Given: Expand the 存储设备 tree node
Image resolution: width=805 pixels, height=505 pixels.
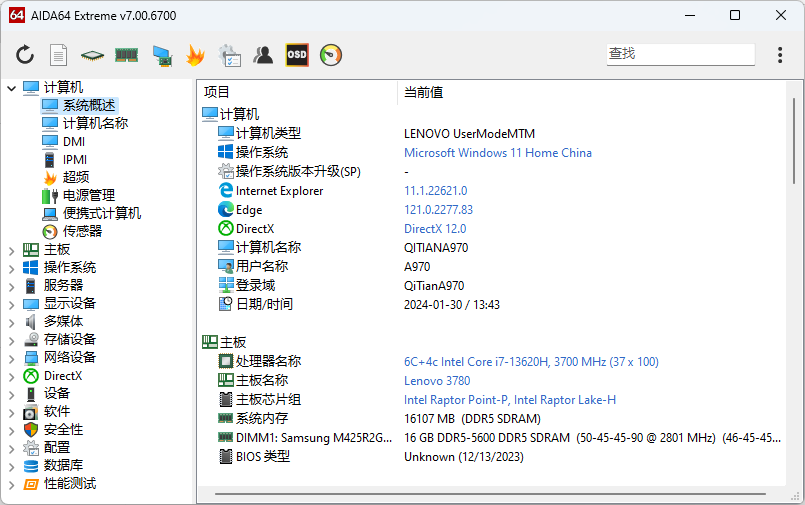Looking at the screenshot, I should point(12,340).
